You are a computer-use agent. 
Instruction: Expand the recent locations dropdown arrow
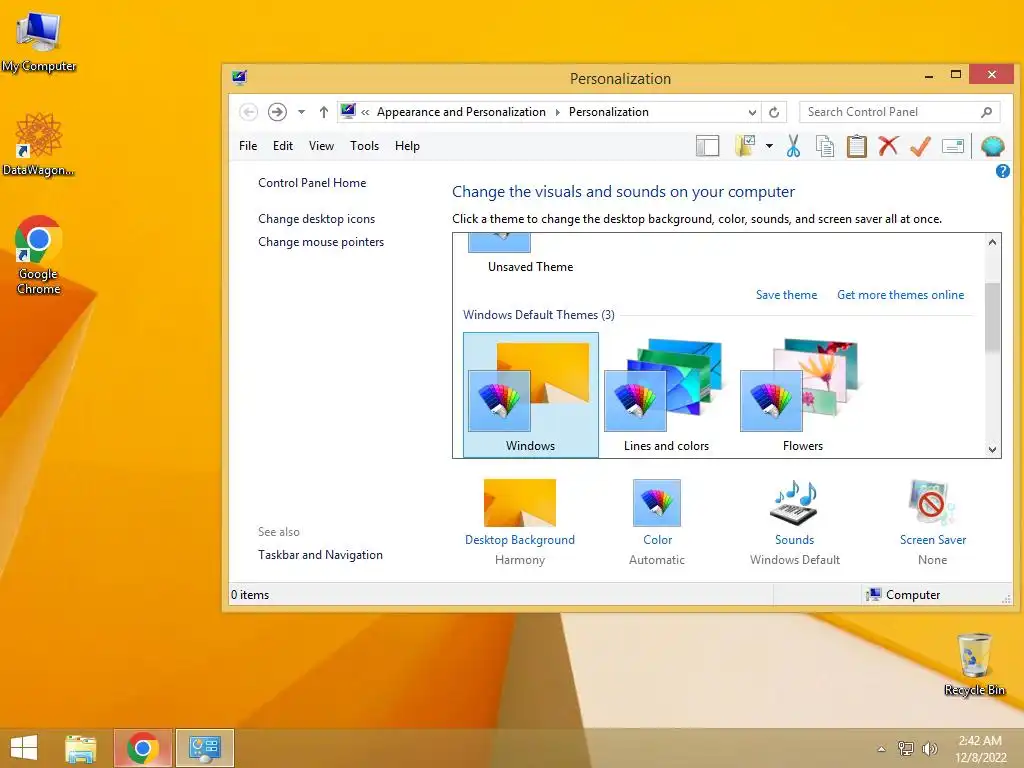click(x=301, y=112)
